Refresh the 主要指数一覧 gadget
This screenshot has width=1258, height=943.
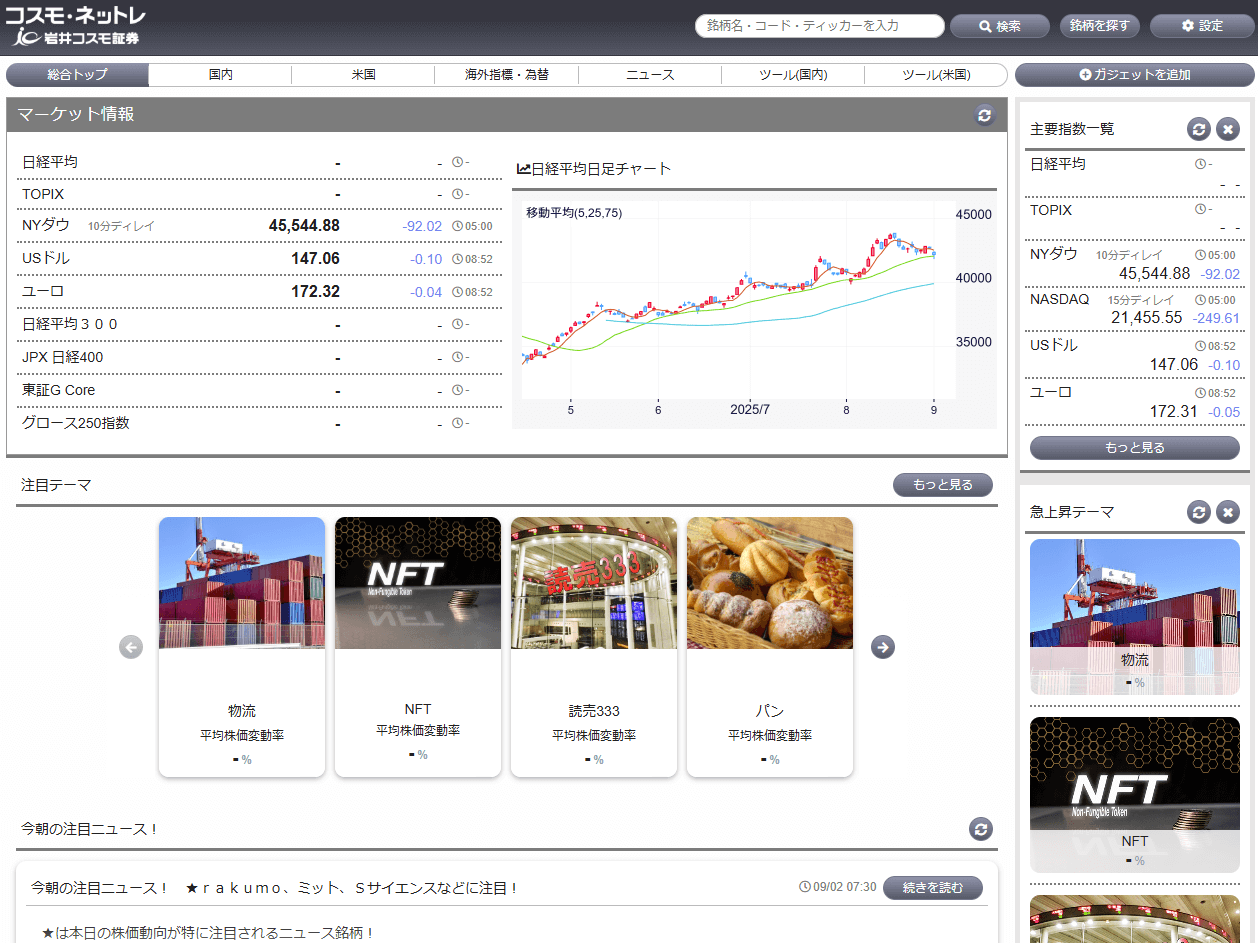(x=1198, y=129)
